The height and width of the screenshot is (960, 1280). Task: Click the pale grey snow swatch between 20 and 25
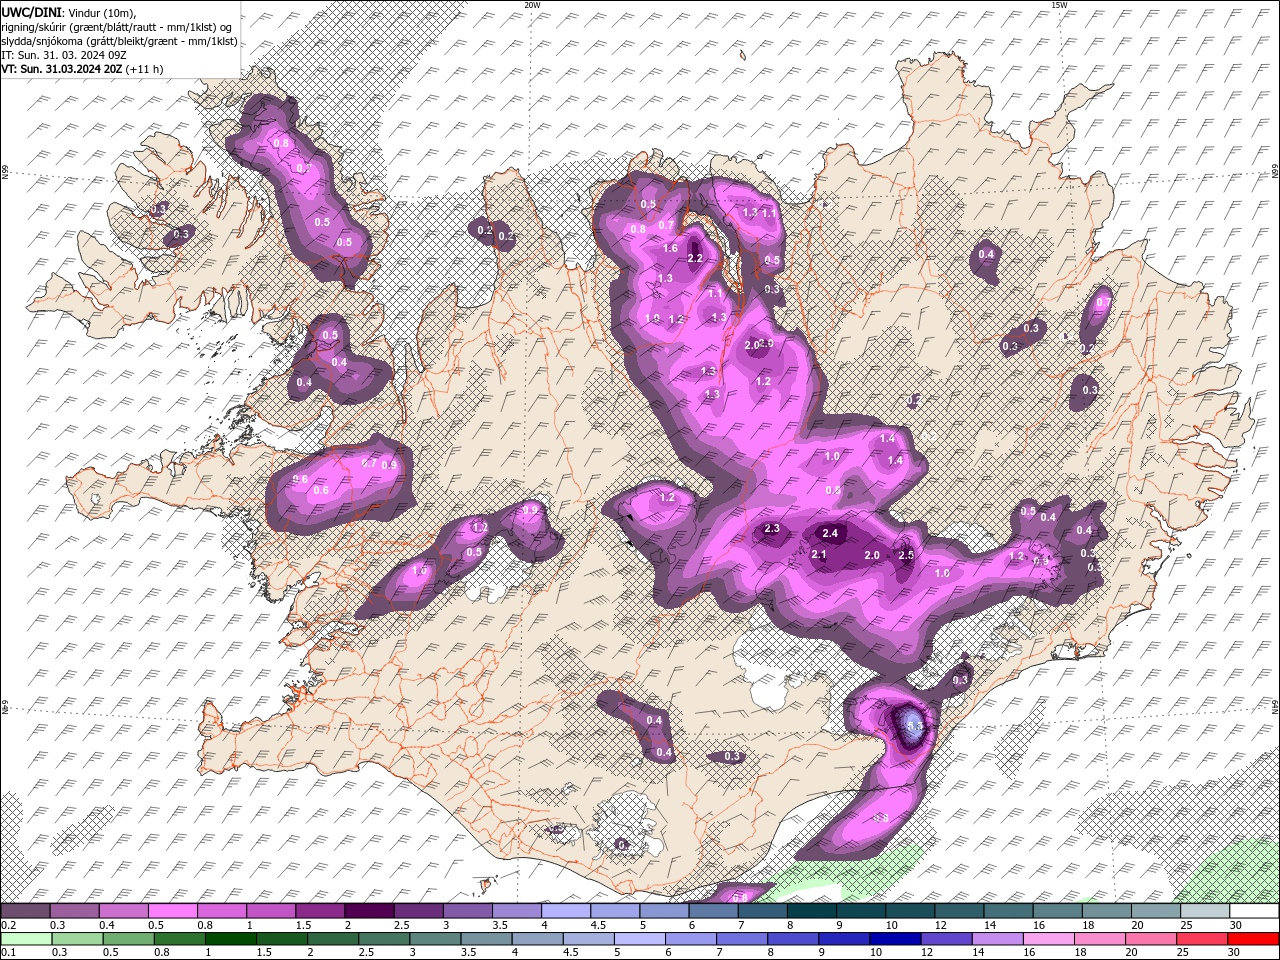pyautogui.click(x=1156, y=910)
